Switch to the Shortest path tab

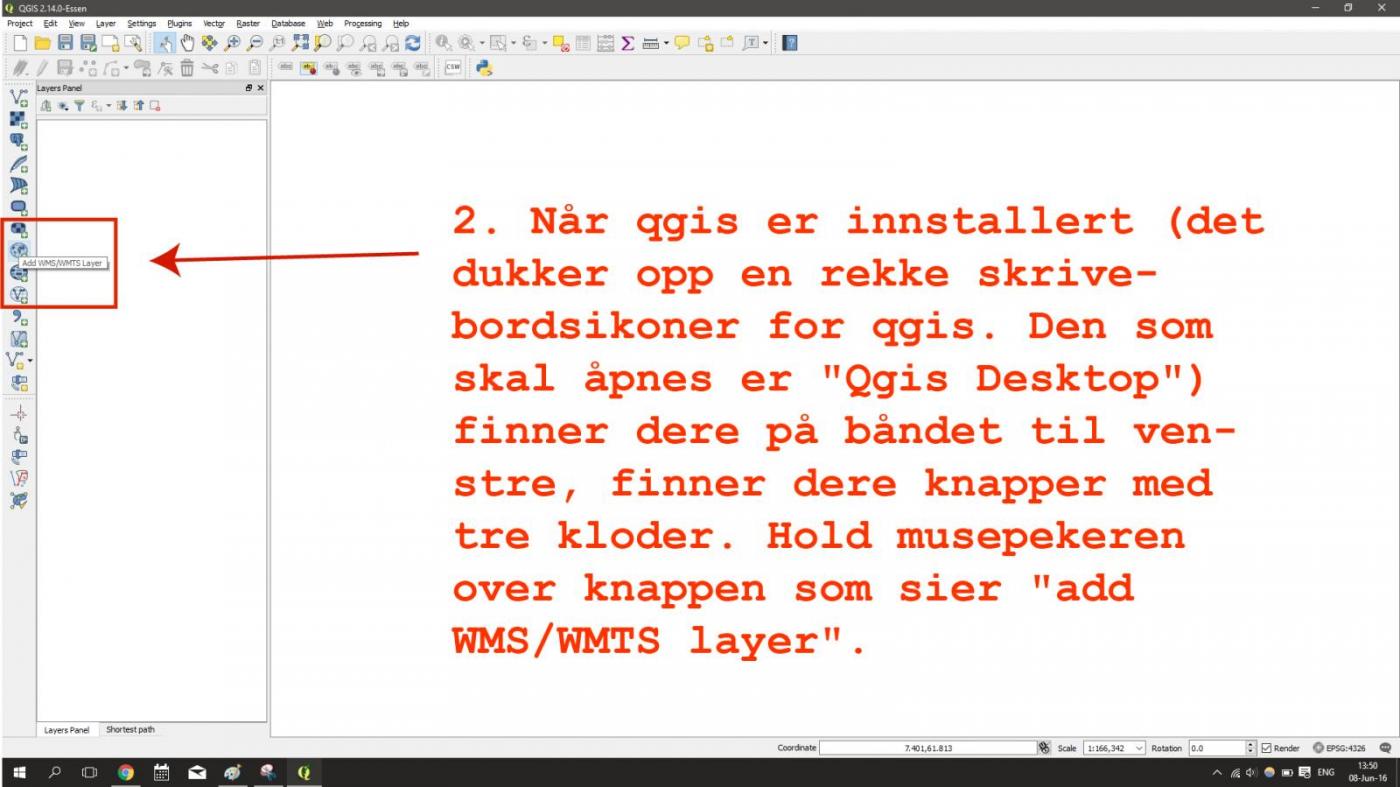(x=129, y=730)
